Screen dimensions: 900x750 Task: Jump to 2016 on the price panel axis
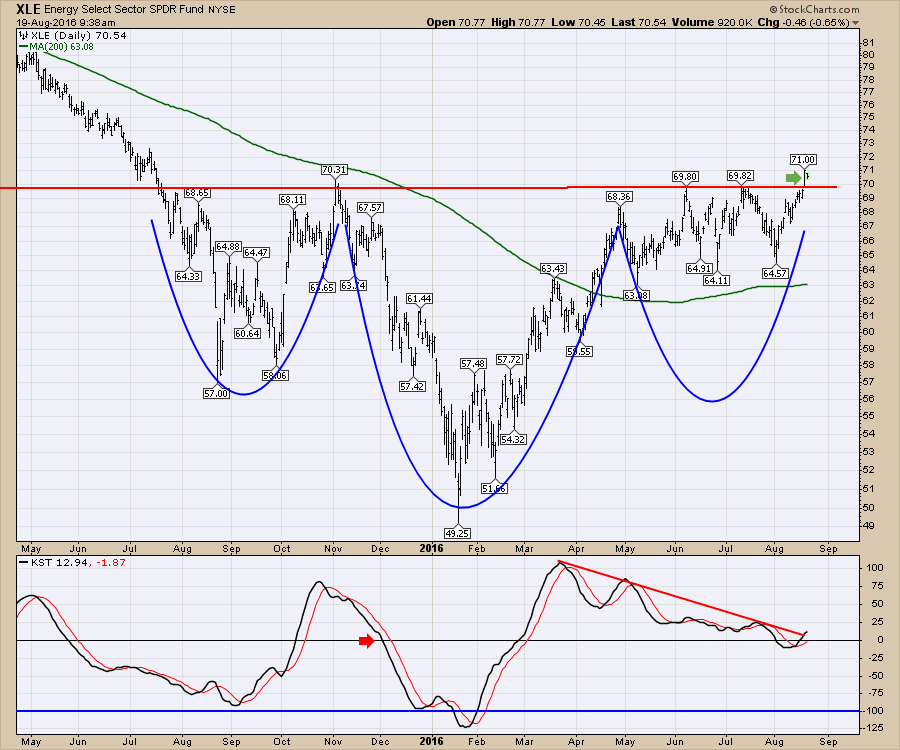(x=430, y=548)
